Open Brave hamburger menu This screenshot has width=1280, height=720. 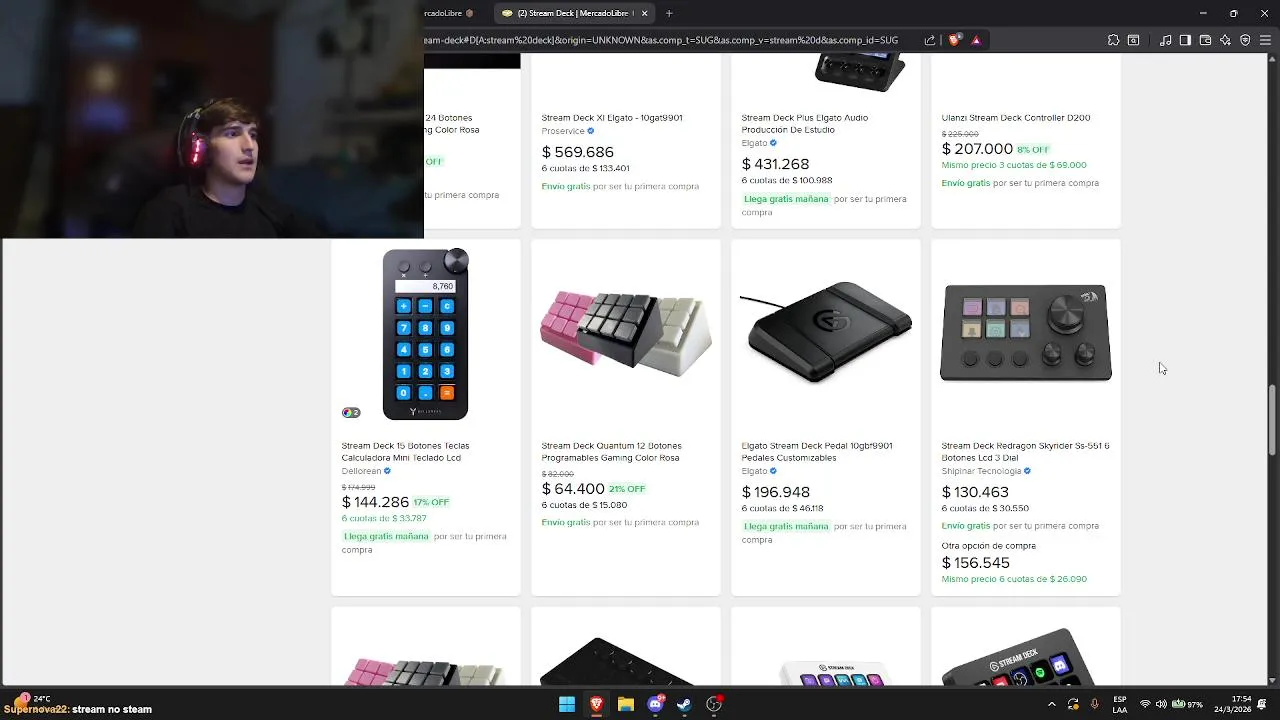[x=1265, y=40]
